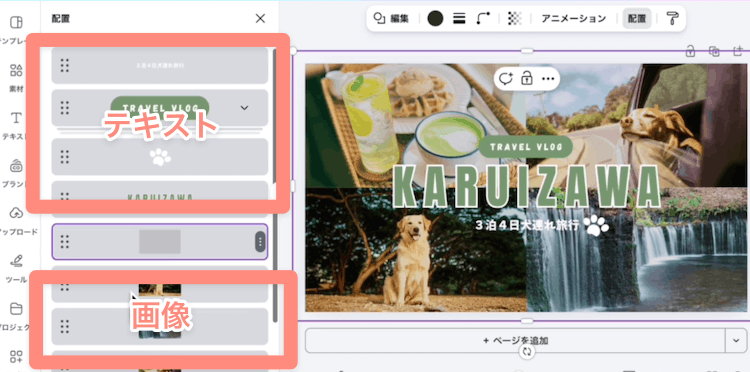
Task: Close the 配置 panel
Action: [260, 19]
